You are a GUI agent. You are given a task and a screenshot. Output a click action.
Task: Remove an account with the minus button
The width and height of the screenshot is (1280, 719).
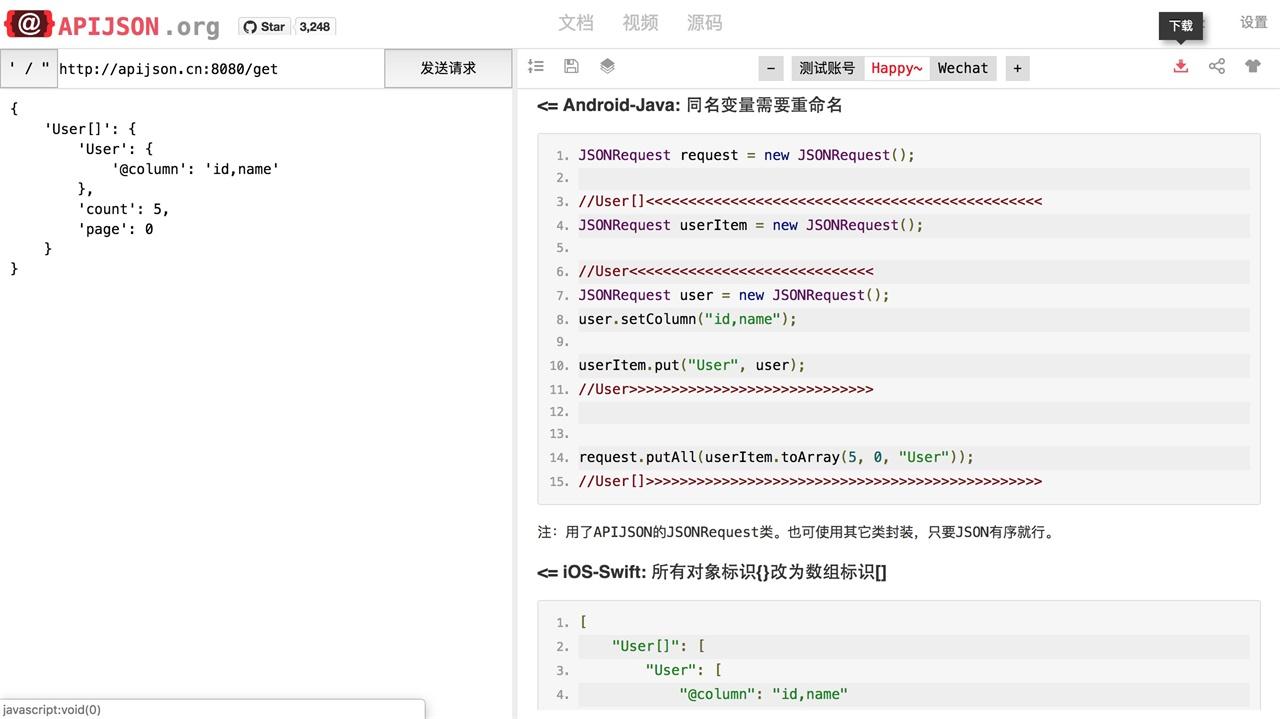[x=770, y=68]
